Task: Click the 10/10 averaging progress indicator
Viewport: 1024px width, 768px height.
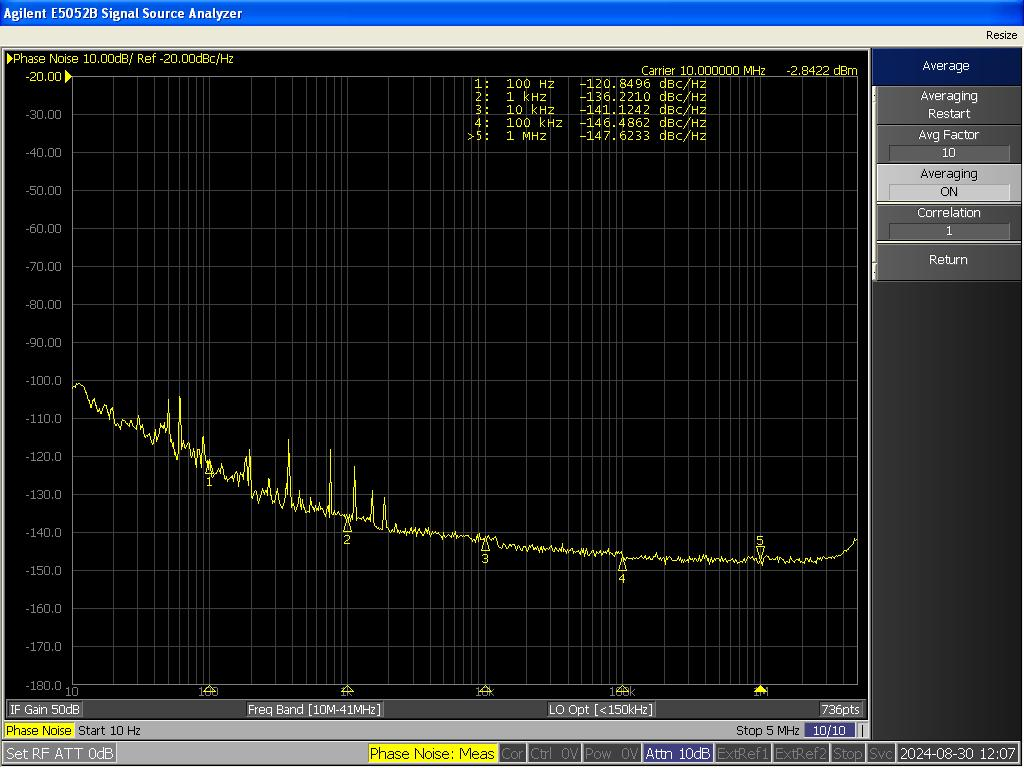Action: tap(830, 731)
